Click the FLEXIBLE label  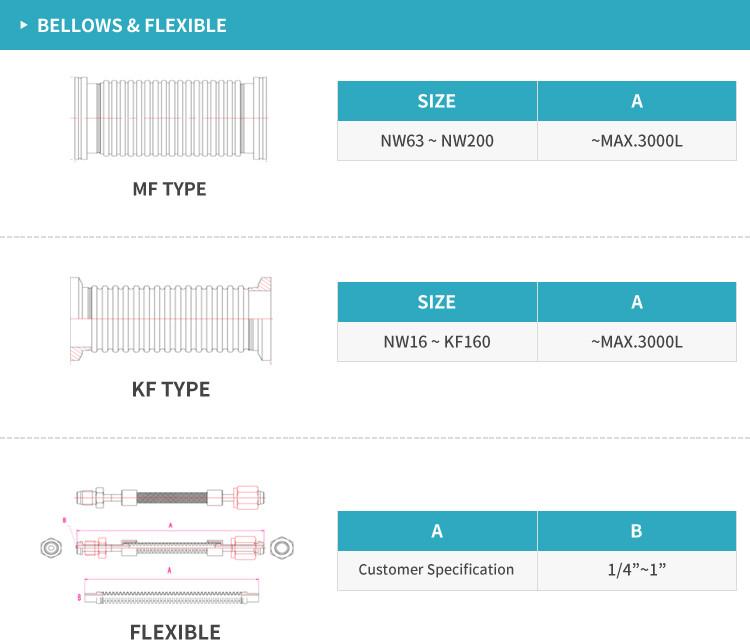tap(175, 631)
